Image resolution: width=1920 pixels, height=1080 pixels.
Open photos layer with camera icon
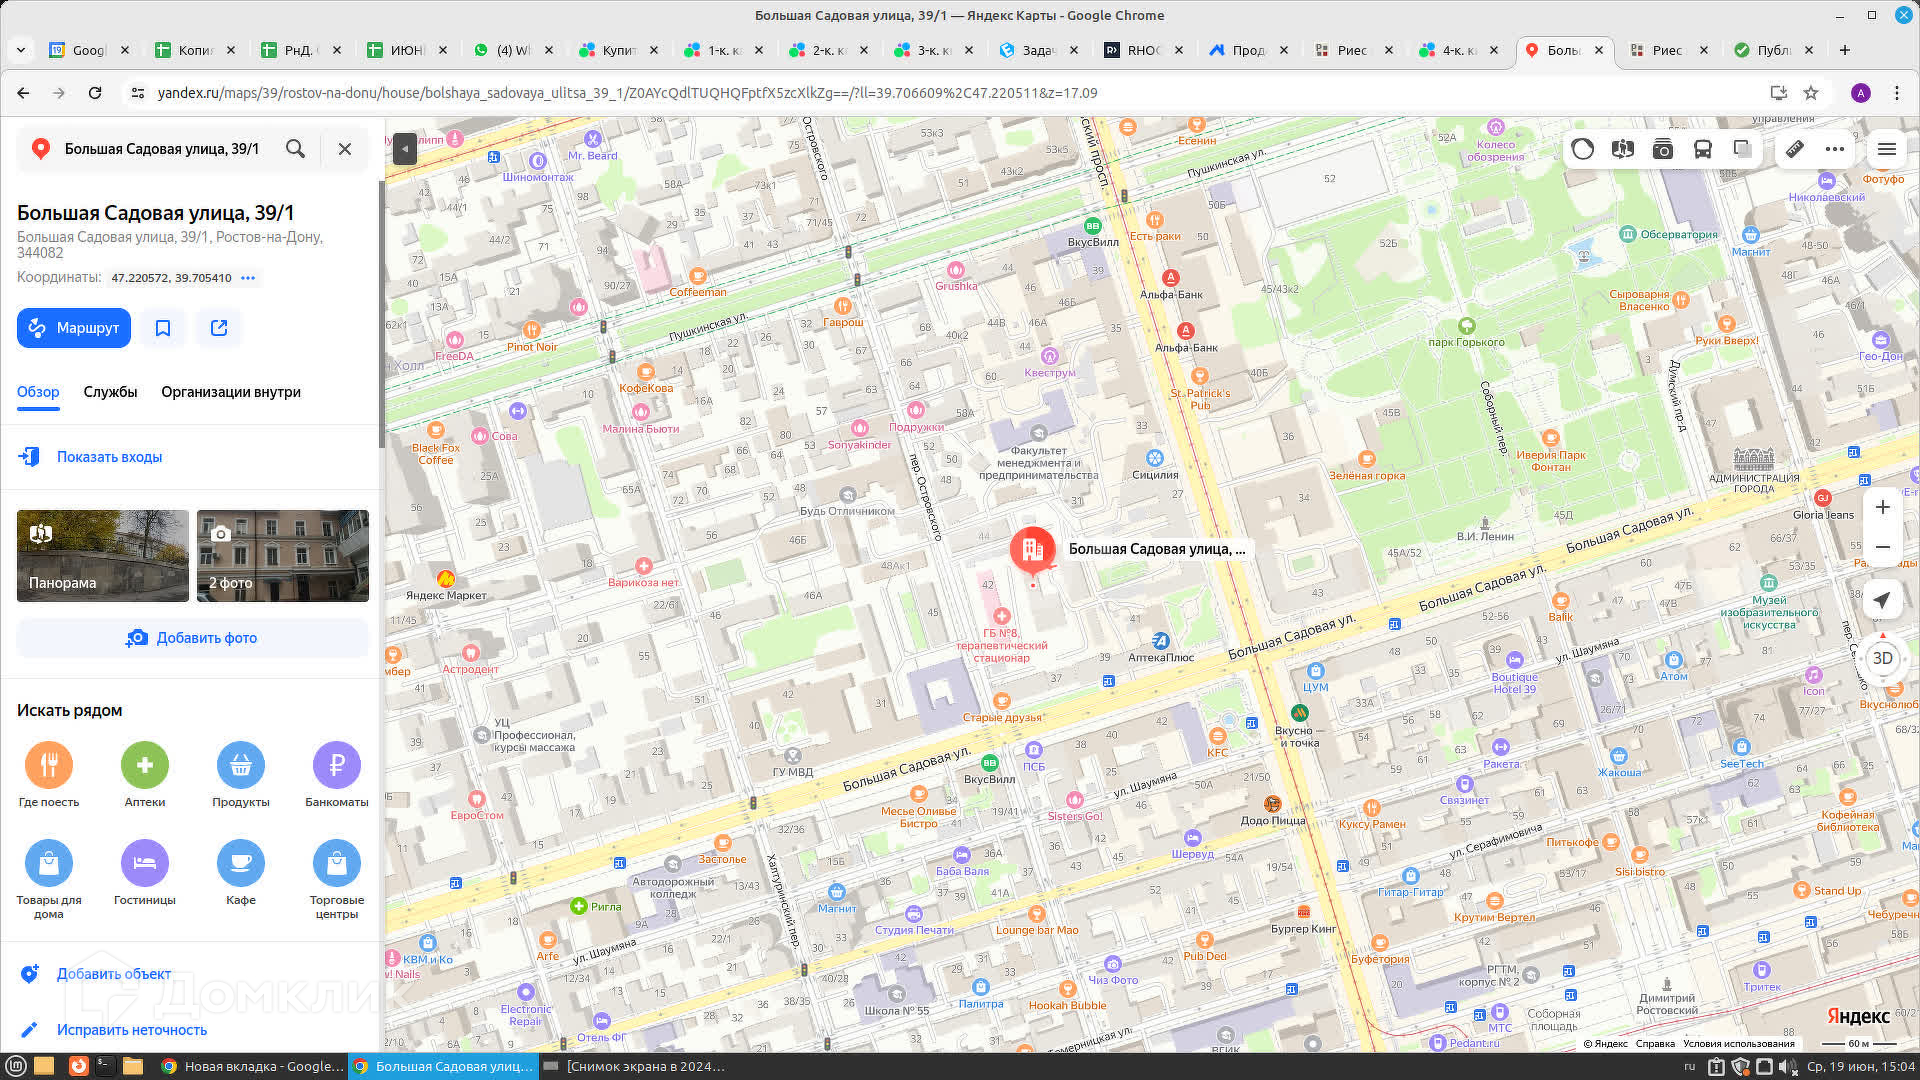pyautogui.click(x=1662, y=149)
